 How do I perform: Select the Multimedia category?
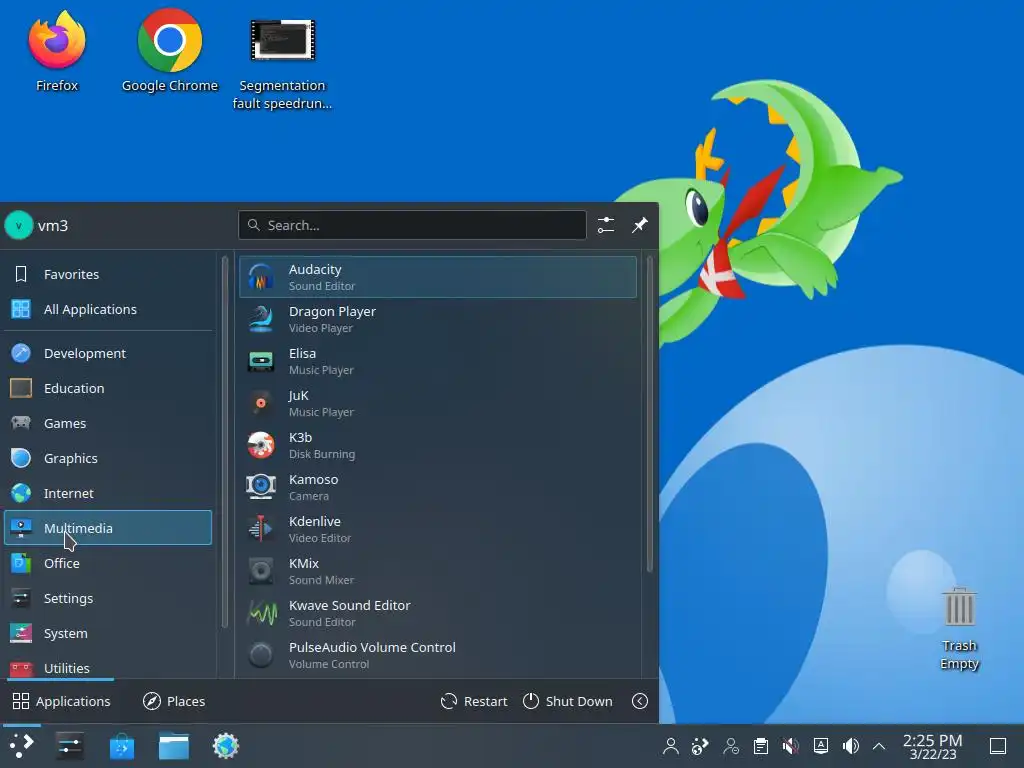[108, 528]
